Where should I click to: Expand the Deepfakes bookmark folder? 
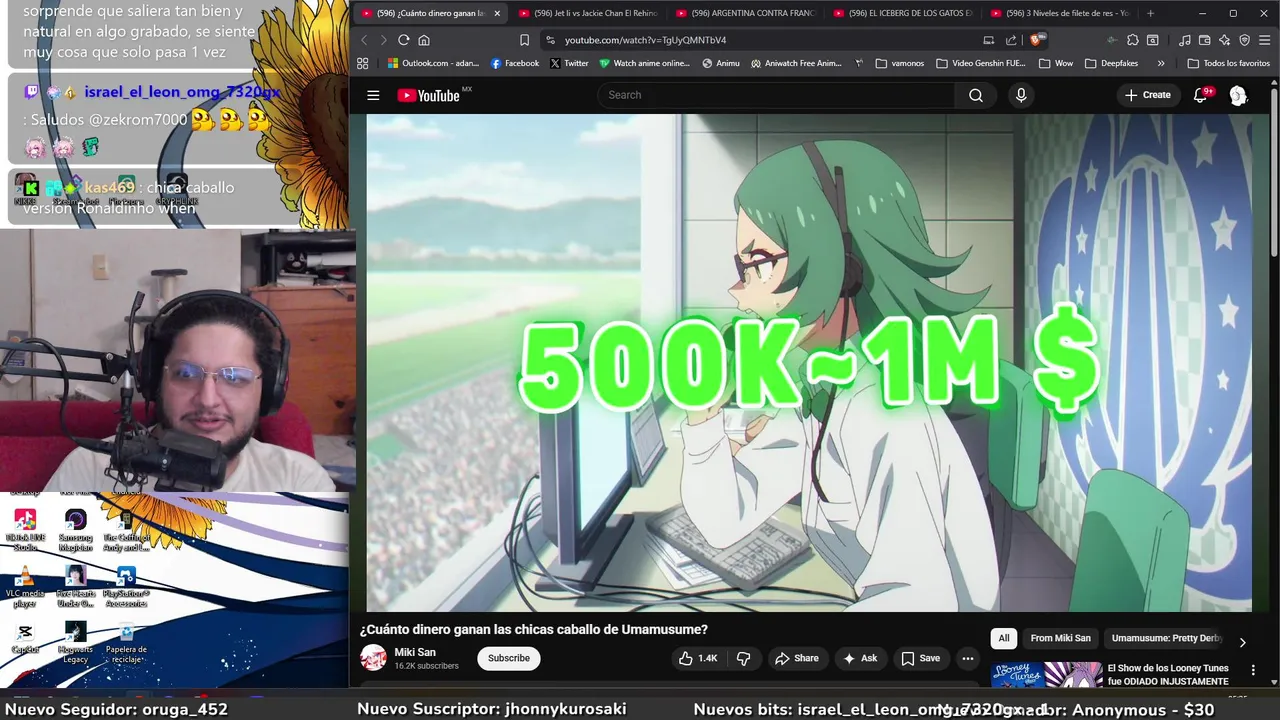click(1111, 63)
